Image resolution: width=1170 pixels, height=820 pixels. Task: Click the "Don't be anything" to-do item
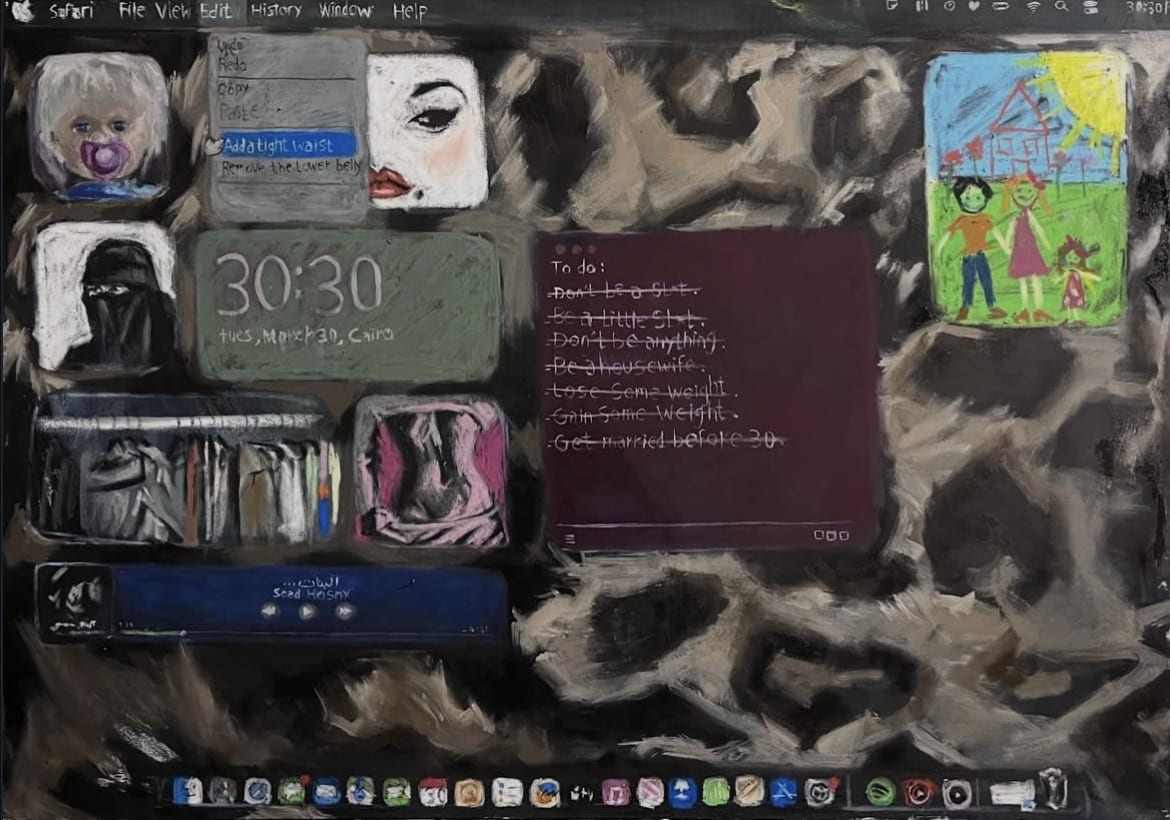pos(636,342)
